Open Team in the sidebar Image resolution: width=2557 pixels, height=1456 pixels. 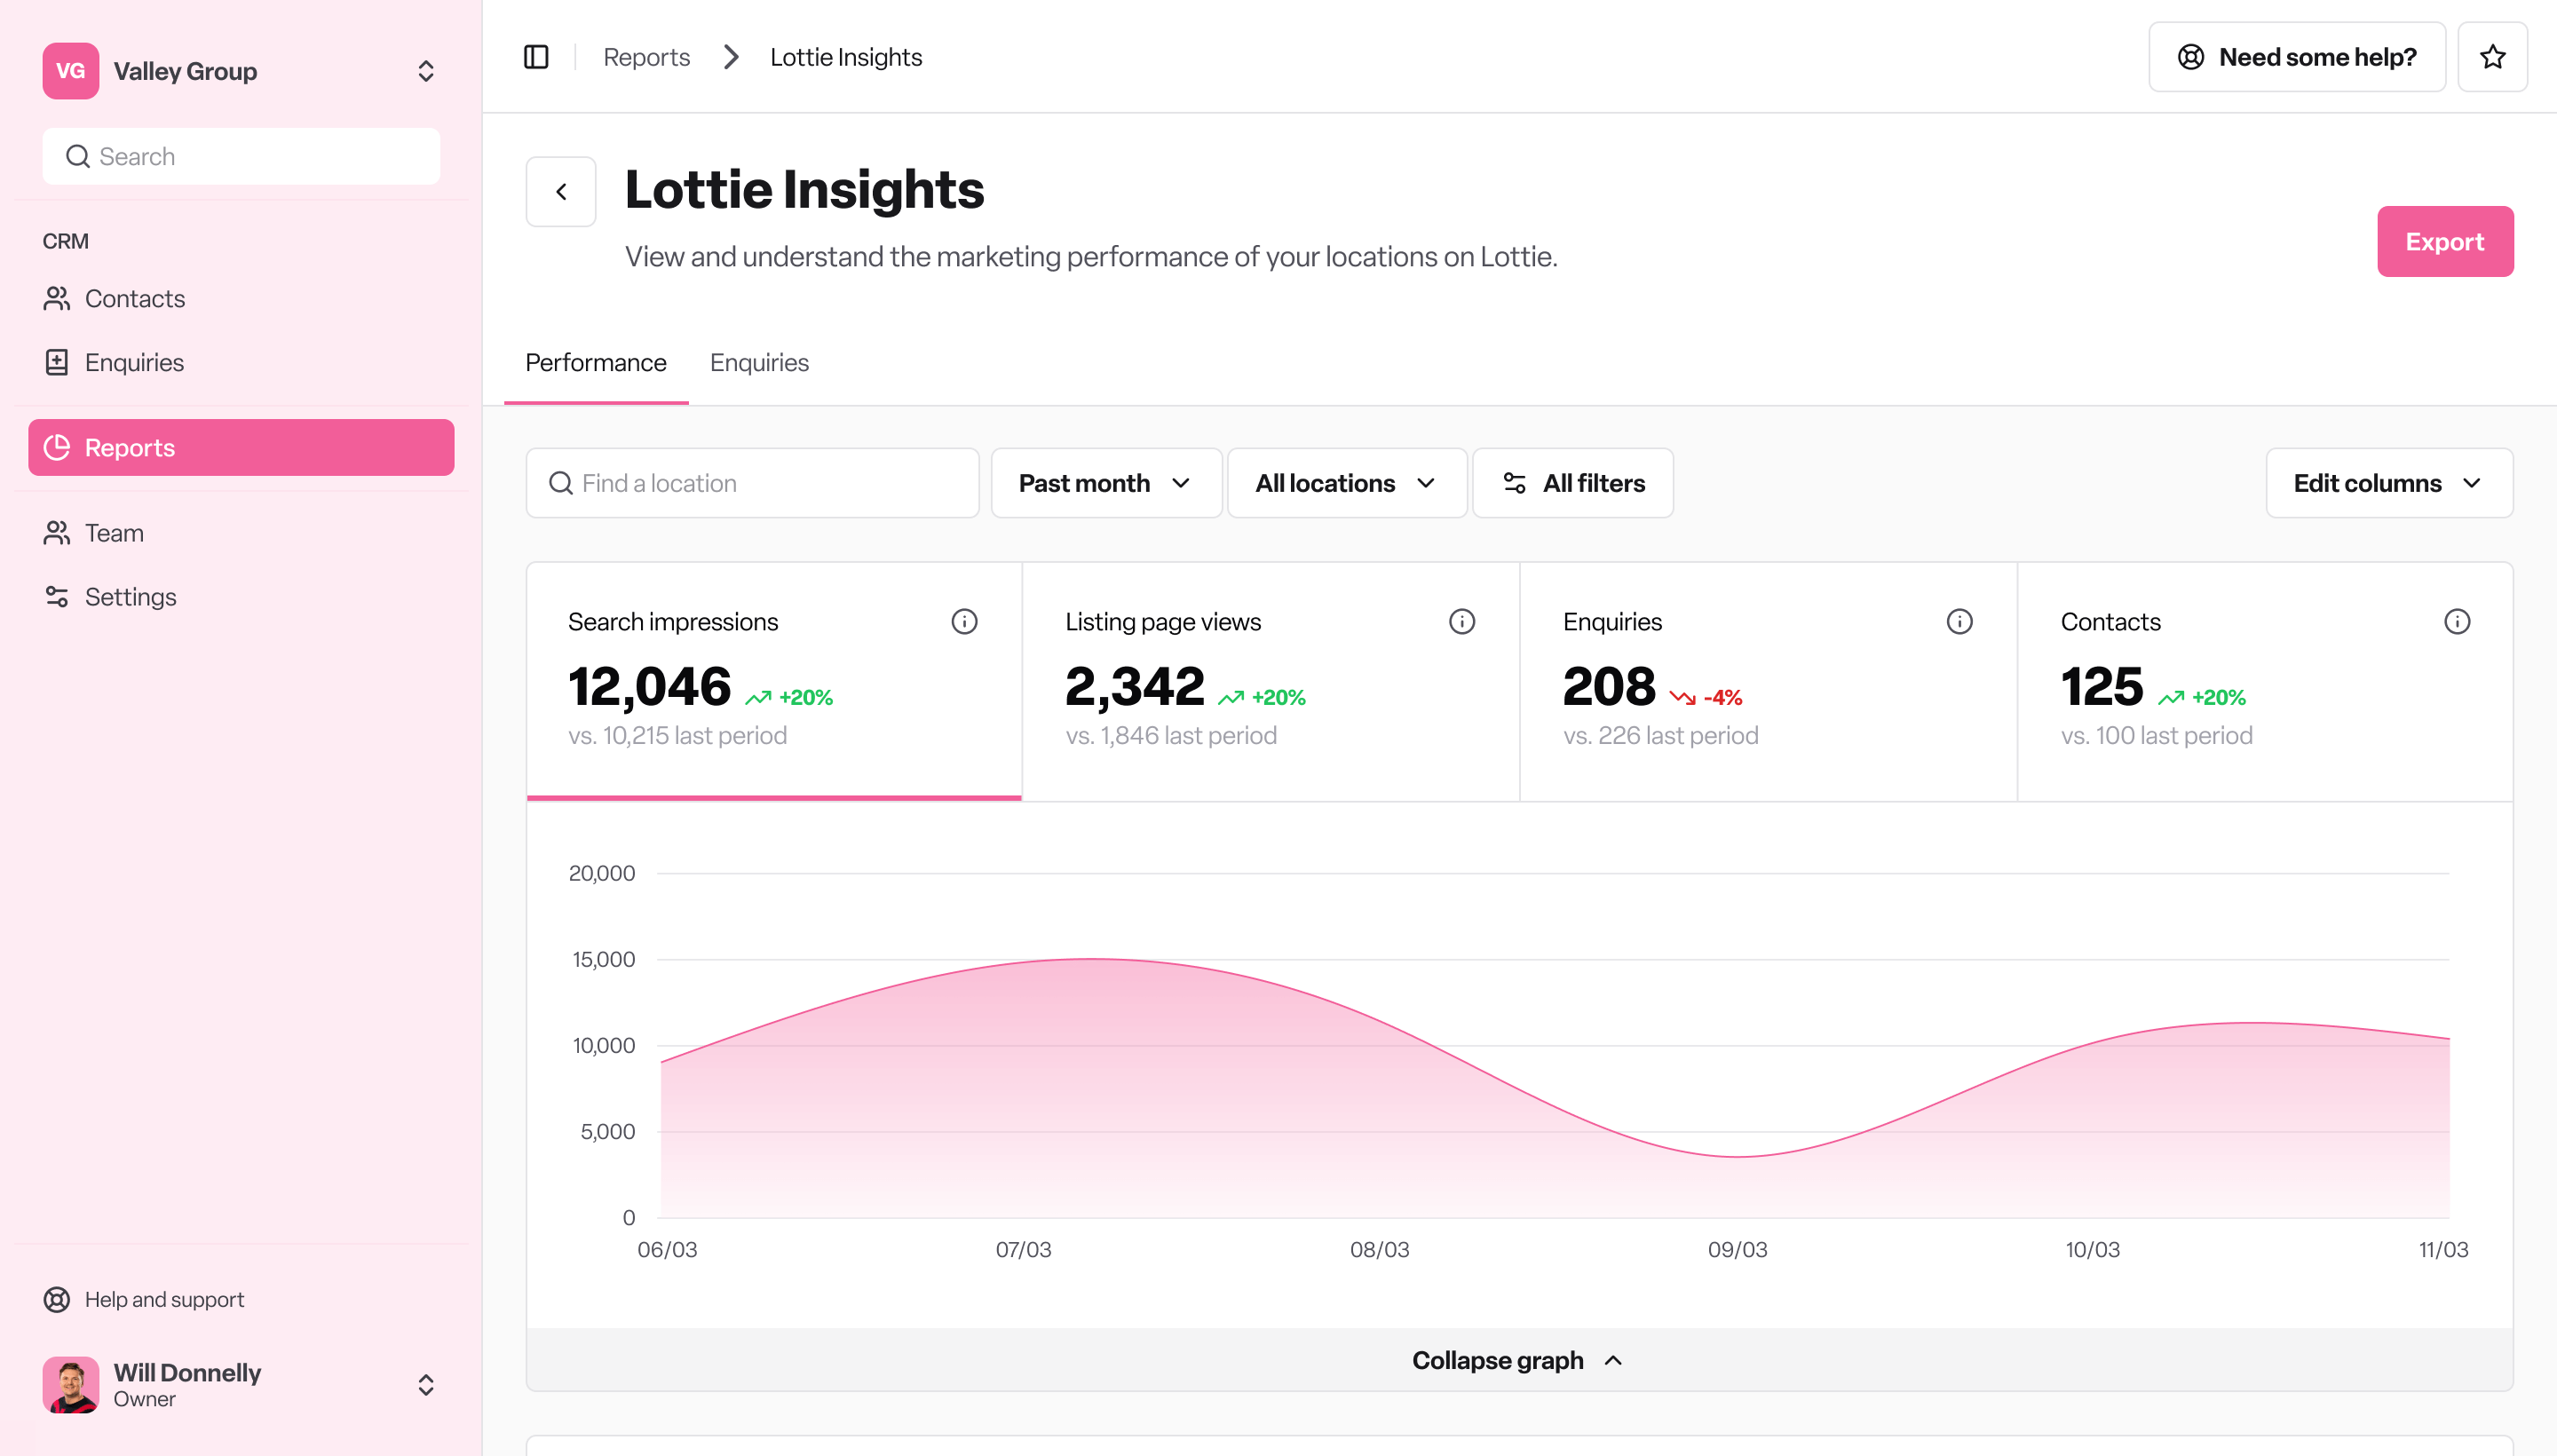[x=241, y=533]
